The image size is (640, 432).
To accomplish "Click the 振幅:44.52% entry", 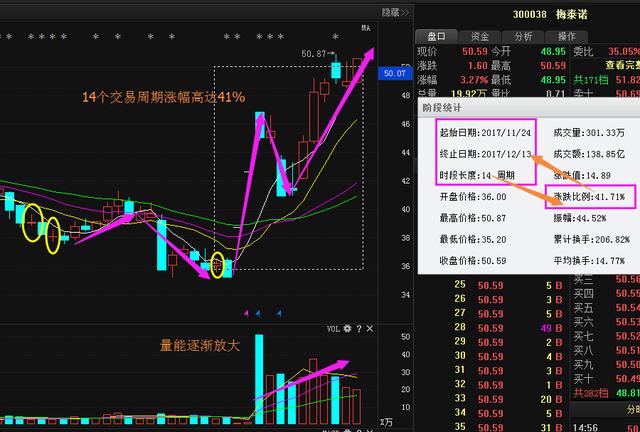I will [x=580, y=218].
